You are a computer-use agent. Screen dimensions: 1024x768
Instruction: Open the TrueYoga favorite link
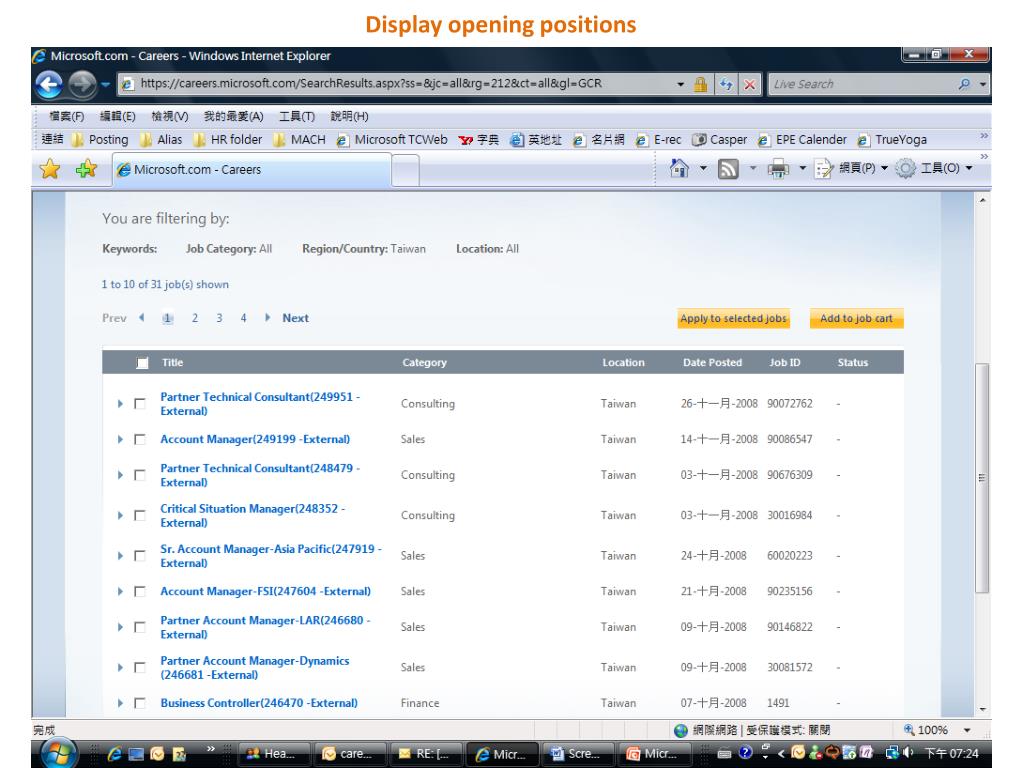[x=892, y=140]
